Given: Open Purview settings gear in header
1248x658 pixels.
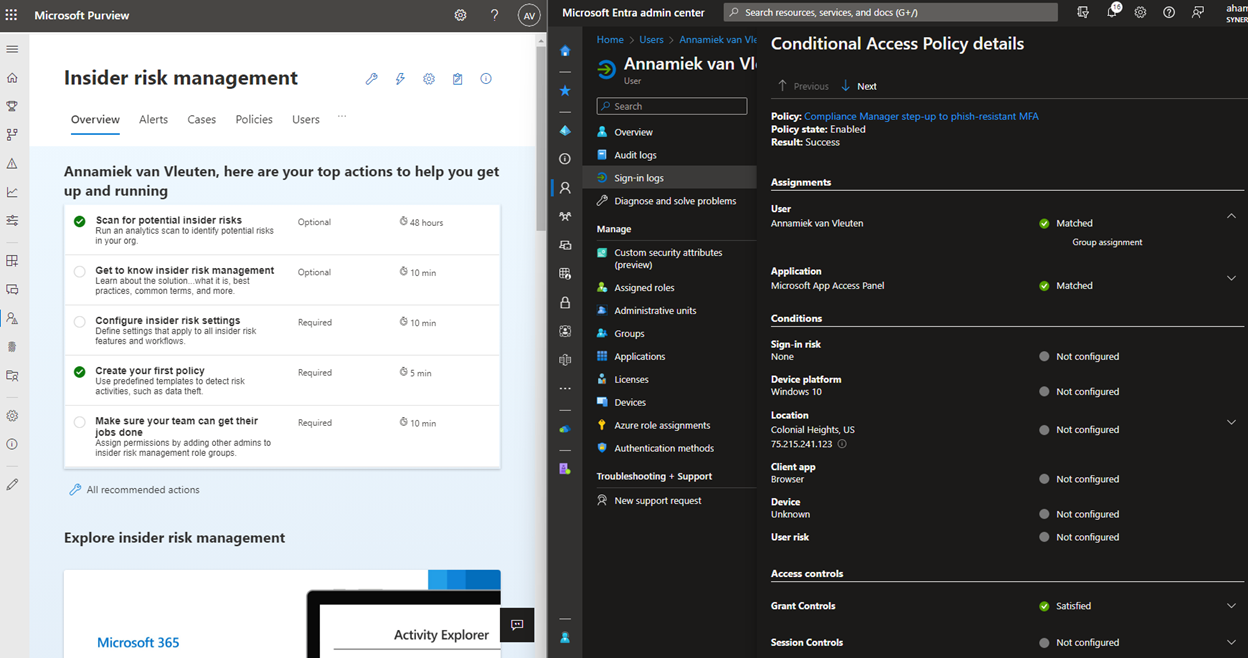Looking at the screenshot, I should (x=460, y=15).
